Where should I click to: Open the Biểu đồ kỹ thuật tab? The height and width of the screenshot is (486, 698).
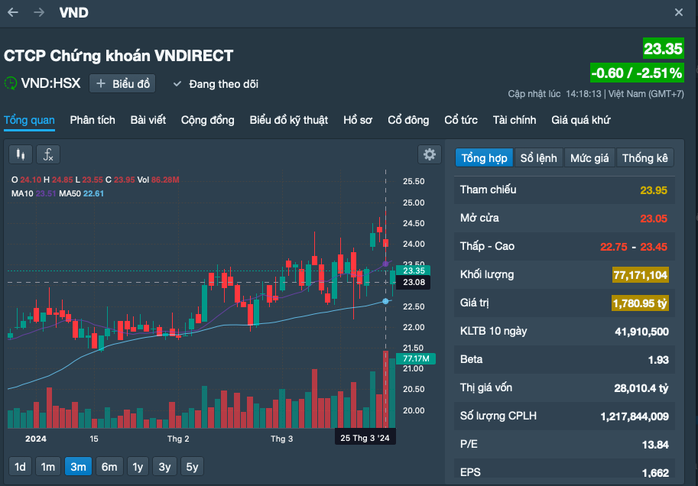point(289,120)
